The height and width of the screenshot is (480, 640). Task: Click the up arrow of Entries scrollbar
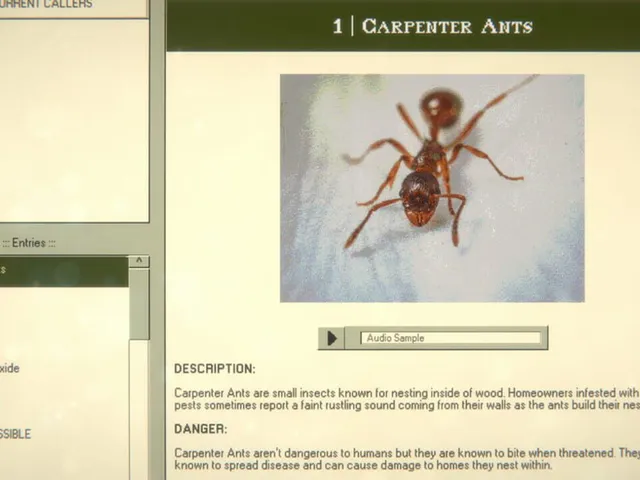pos(139,261)
